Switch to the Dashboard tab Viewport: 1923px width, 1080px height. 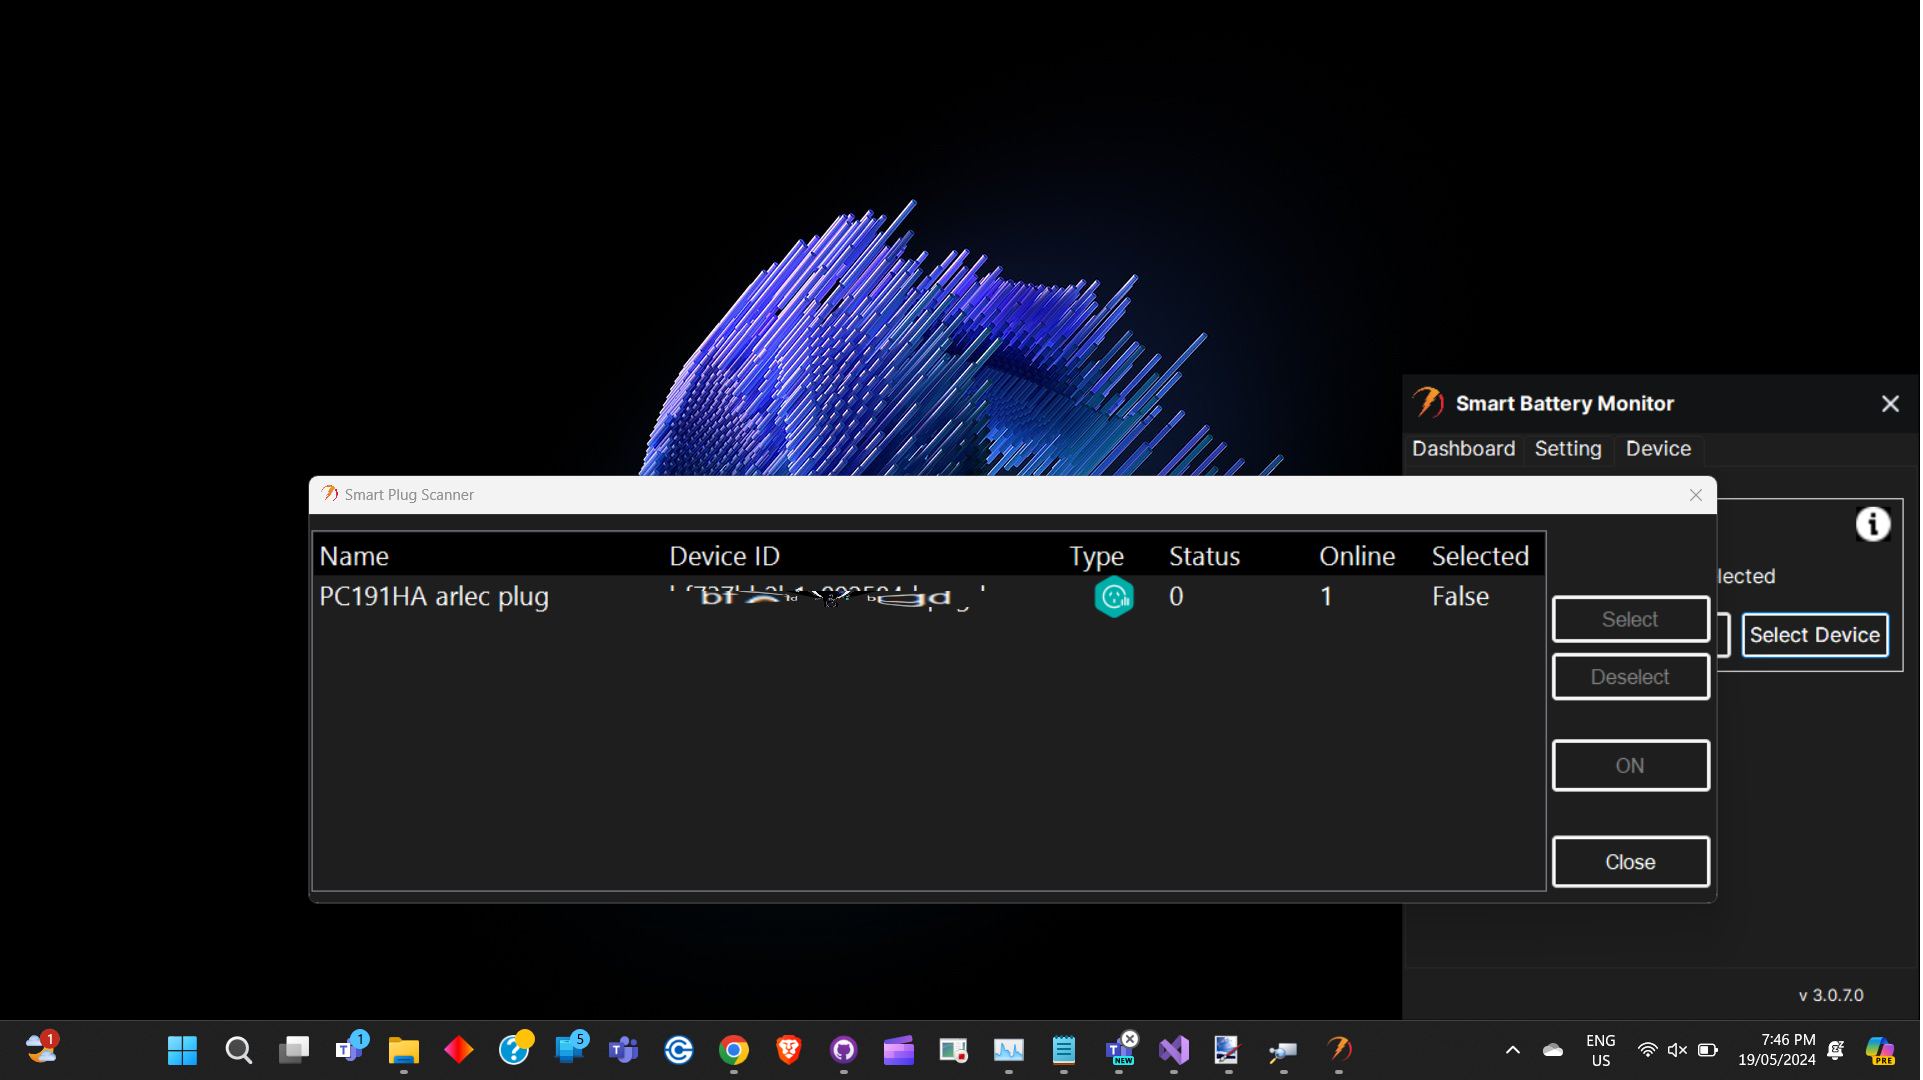pos(1463,449)
